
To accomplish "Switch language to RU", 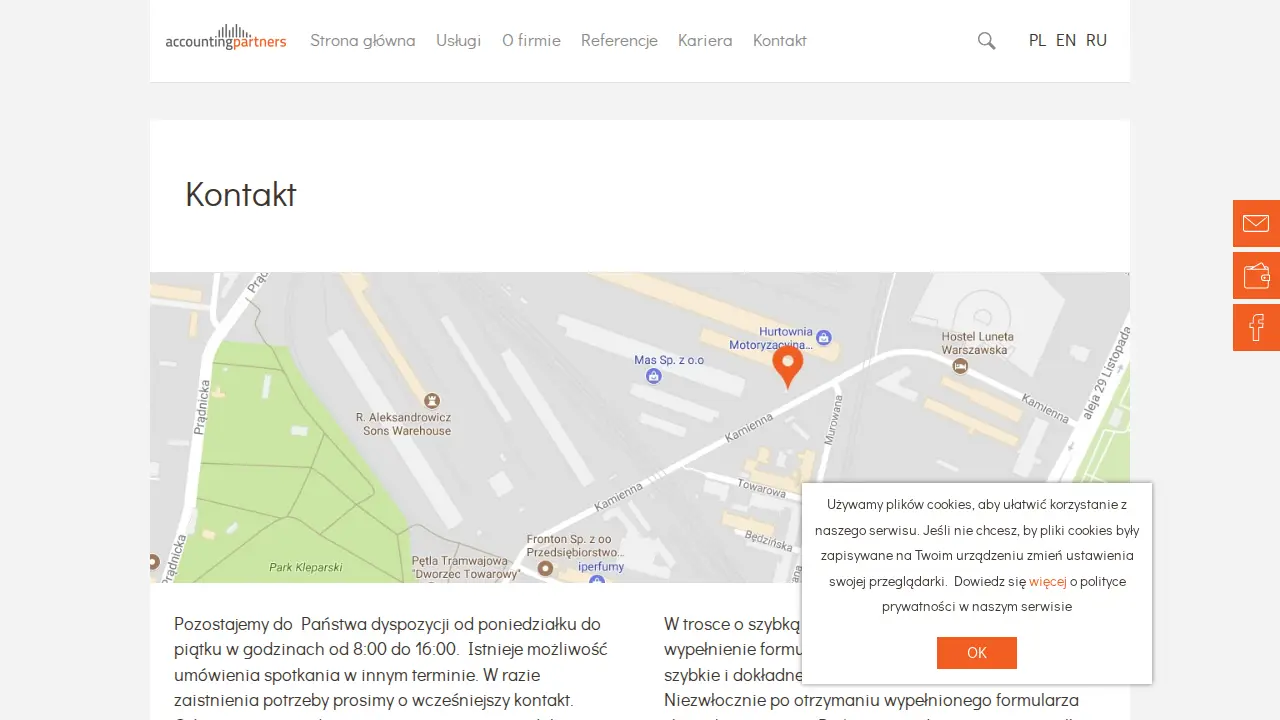I will [1096, 40].
